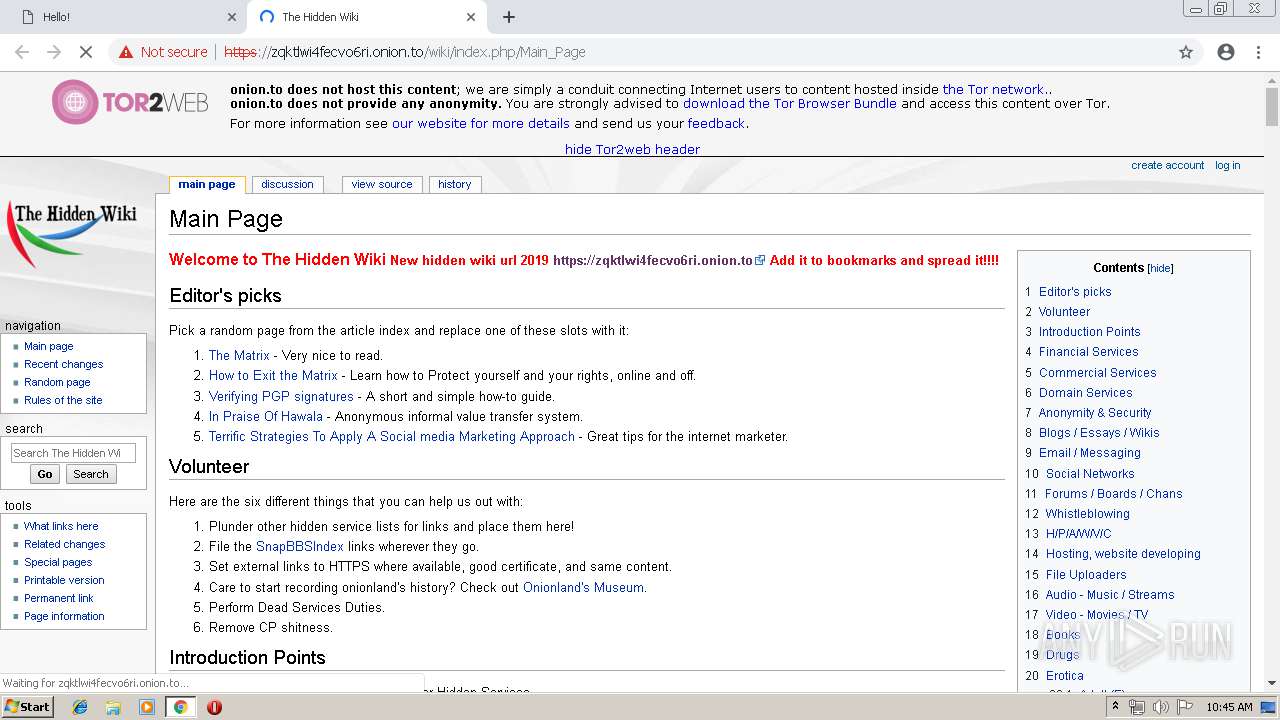Open Random page in navigation

[57, 382]
